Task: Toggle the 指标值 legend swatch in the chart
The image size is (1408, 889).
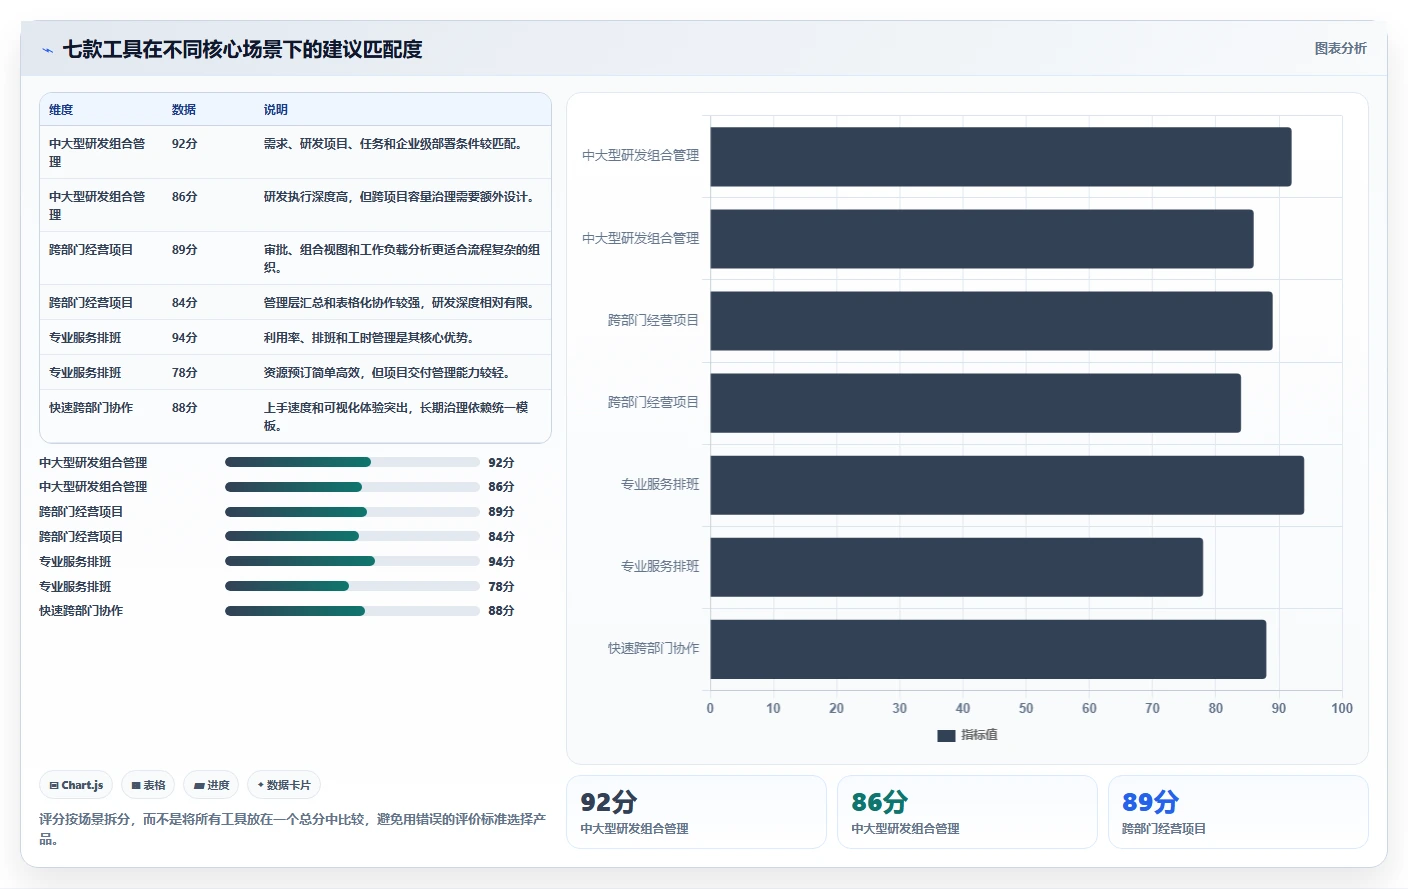Action: 946,735
